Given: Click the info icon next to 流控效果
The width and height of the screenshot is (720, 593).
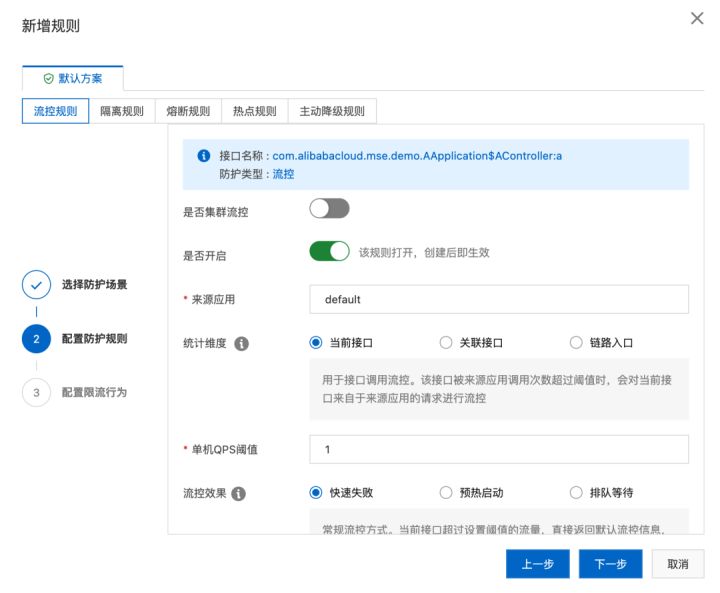Looking at the screenshot, I should coord(238,494).
